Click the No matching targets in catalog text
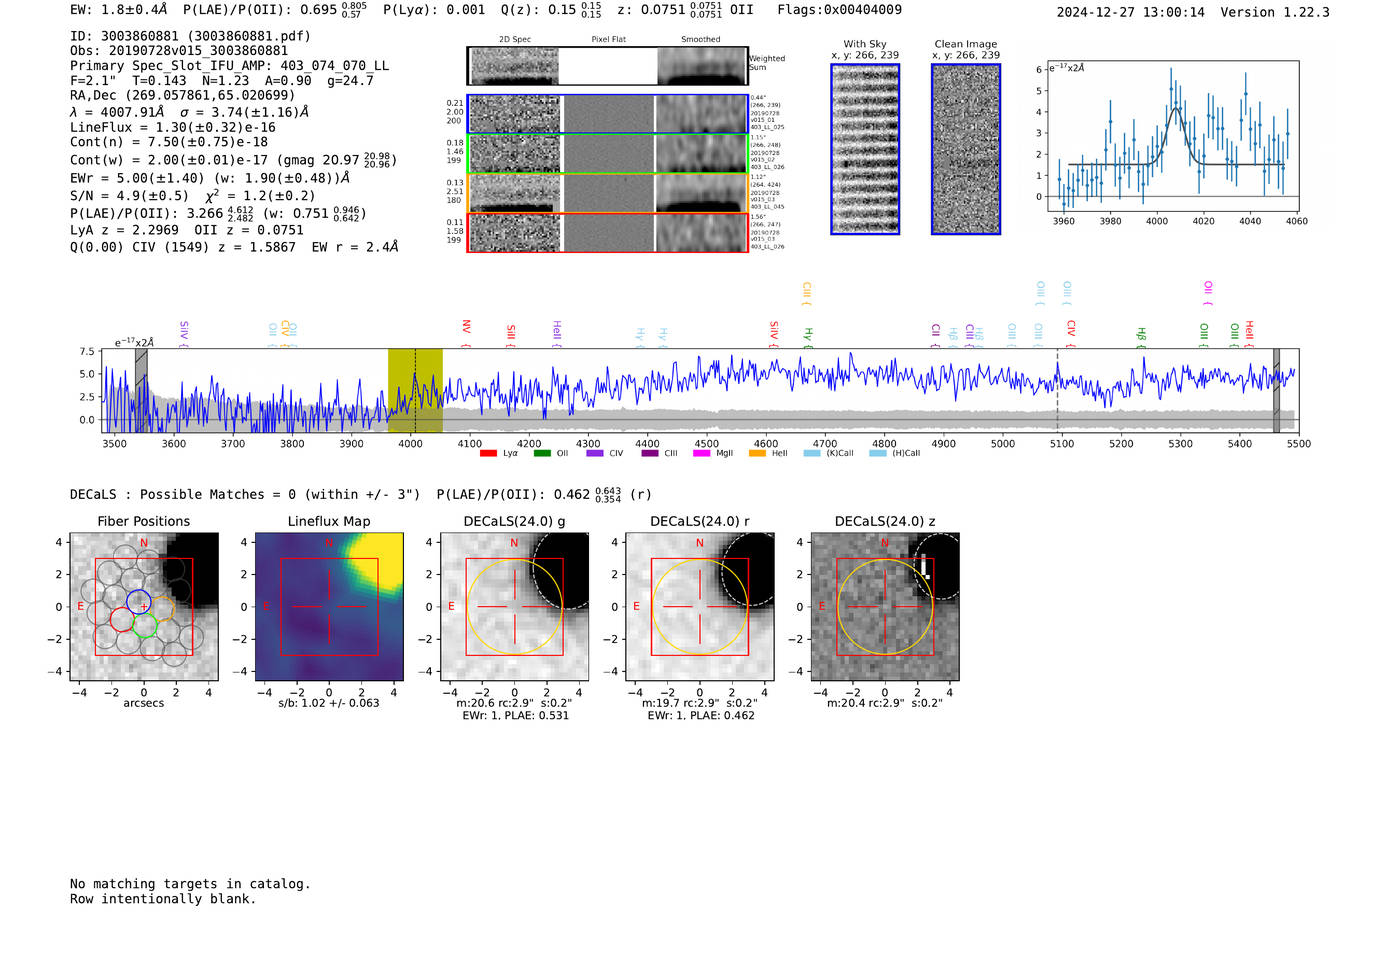1400x953 pixels. [x=190, y=884]
